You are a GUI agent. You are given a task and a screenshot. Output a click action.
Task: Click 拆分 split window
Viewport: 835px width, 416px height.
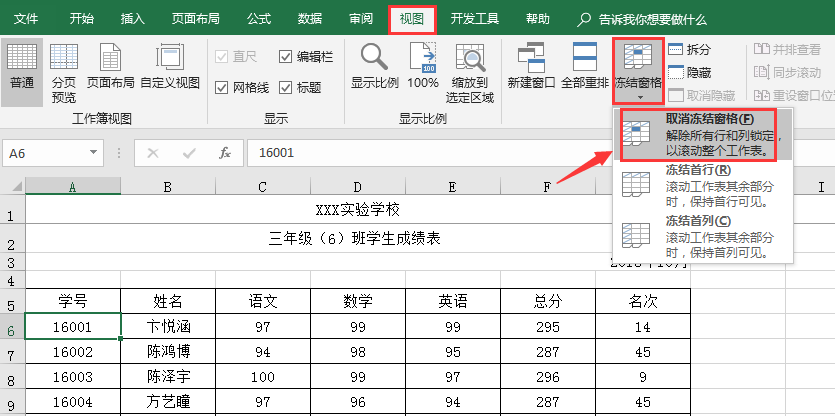pos(690,50)
